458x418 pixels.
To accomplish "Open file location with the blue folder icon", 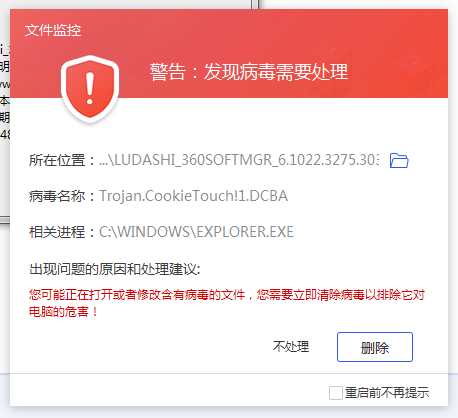I will pyautogui.click(x=399, y=160).
